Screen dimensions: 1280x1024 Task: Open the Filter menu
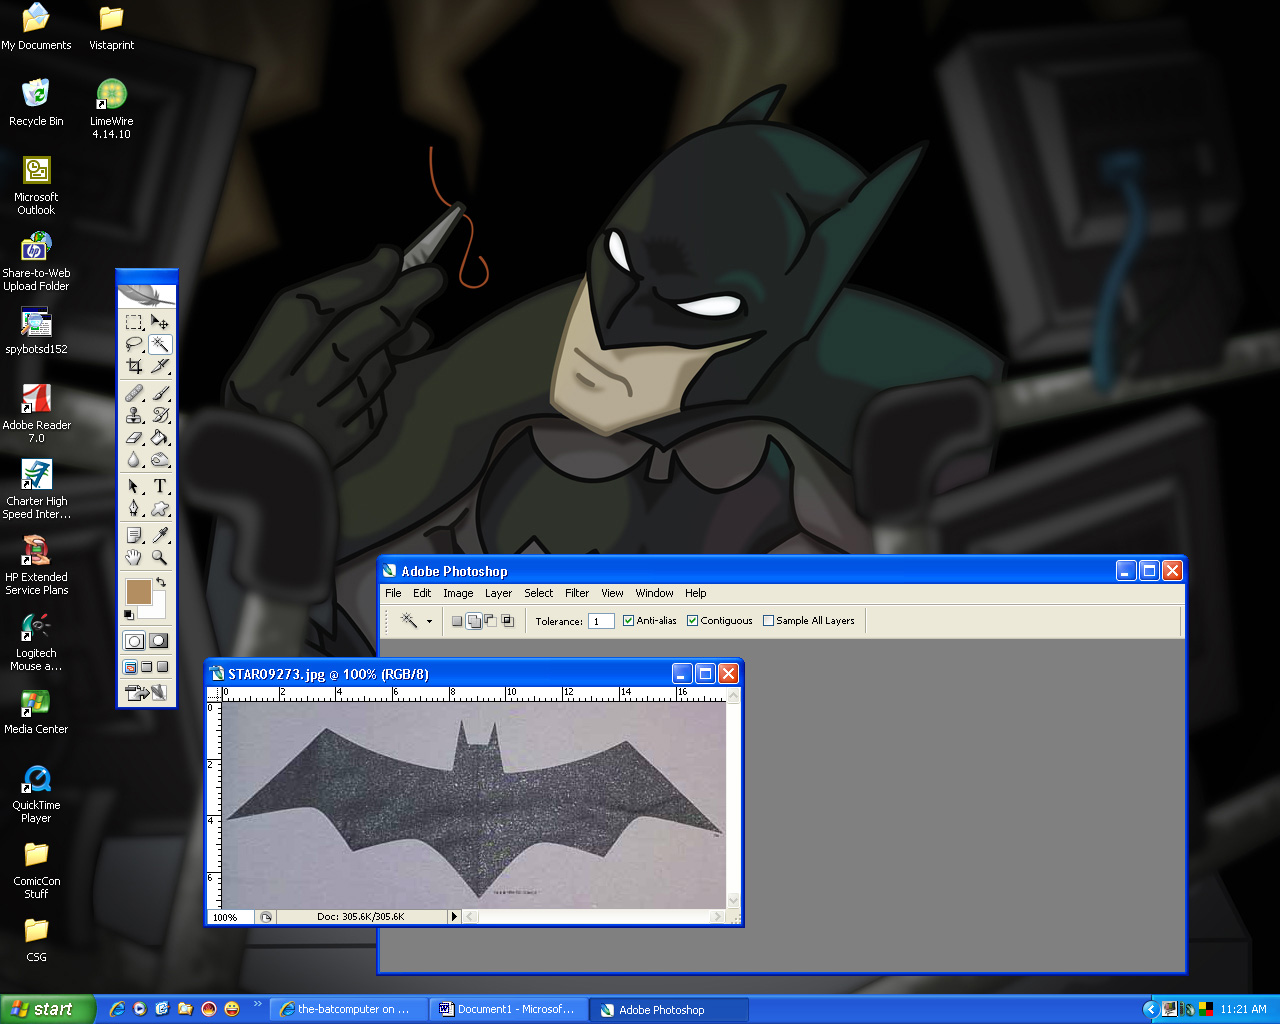[577, 593]
